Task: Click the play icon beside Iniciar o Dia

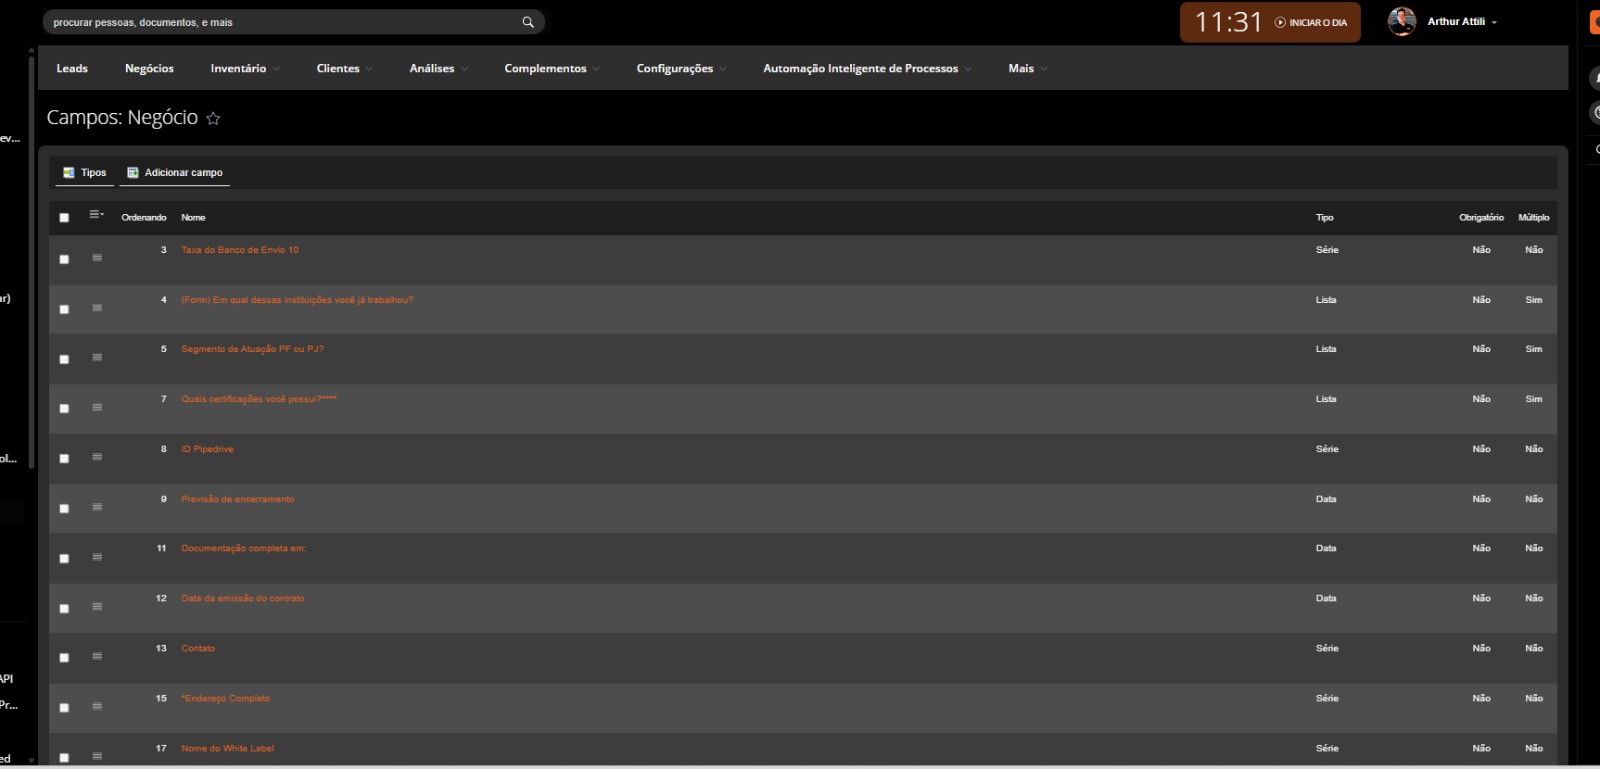Action: 1280,22
